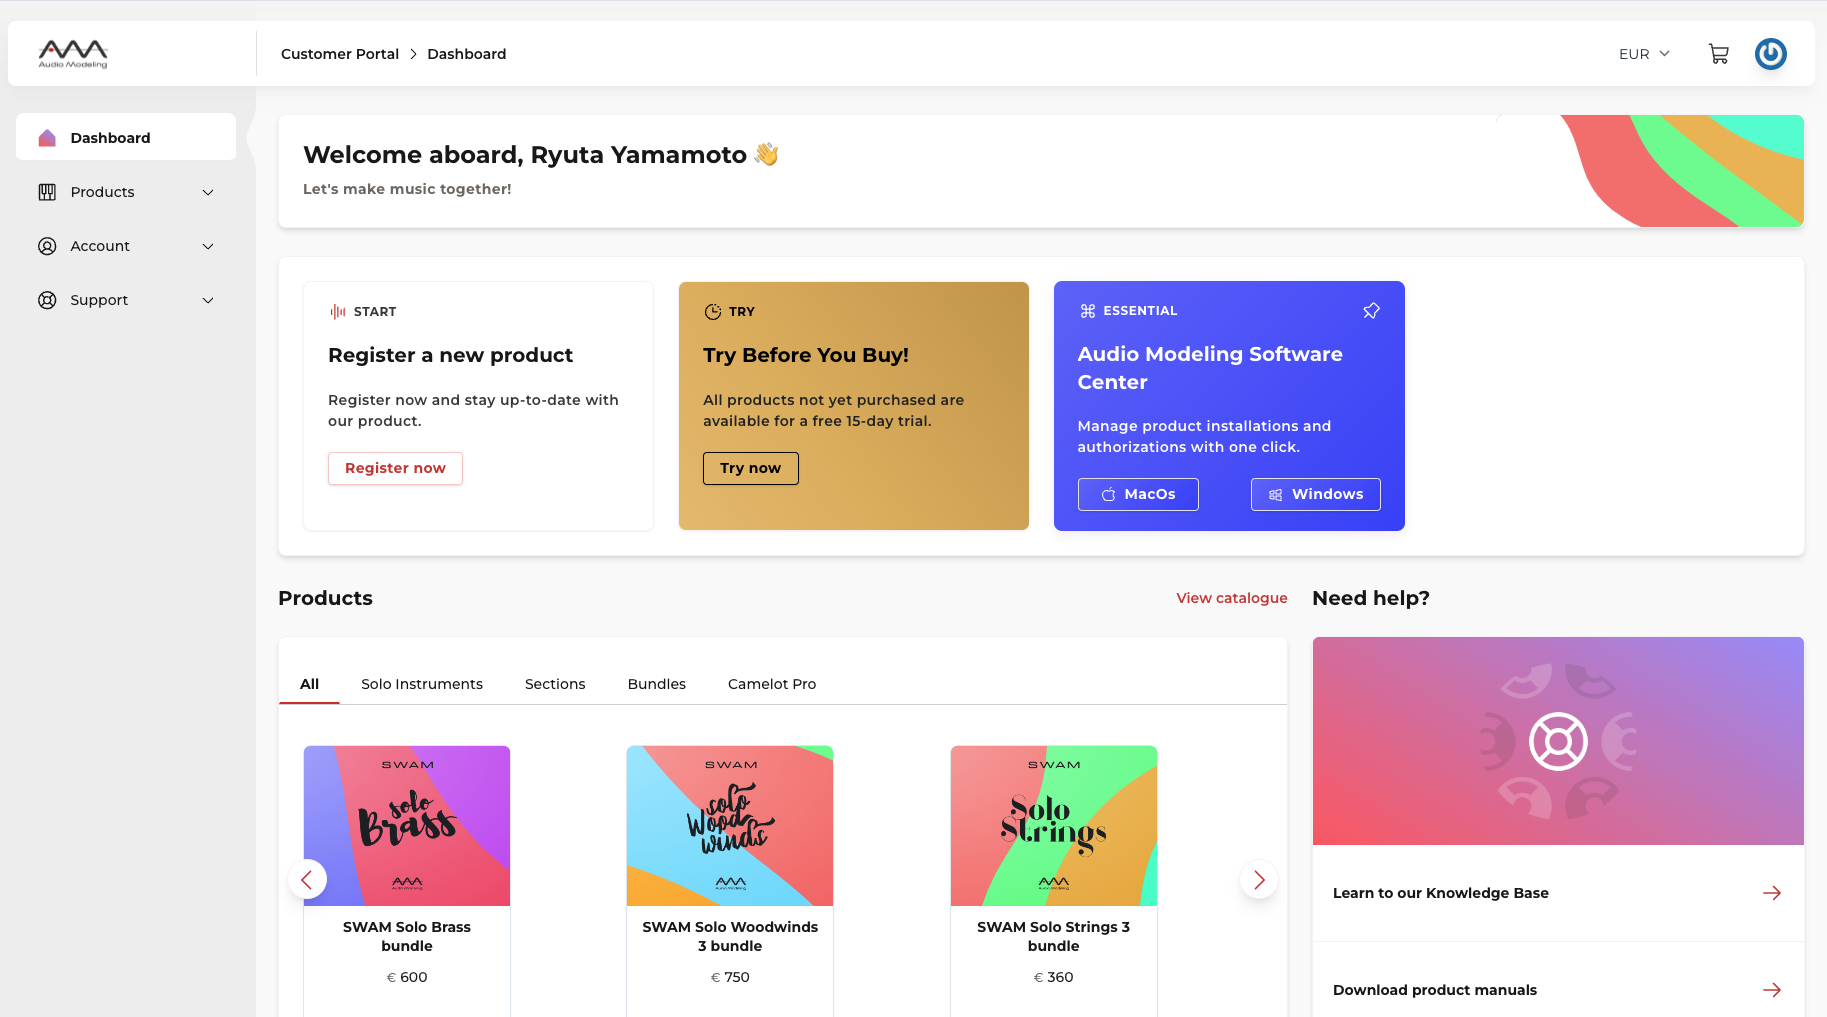Show previous products with left carousel arrow

pyautogui.click(x=307, y=879)
